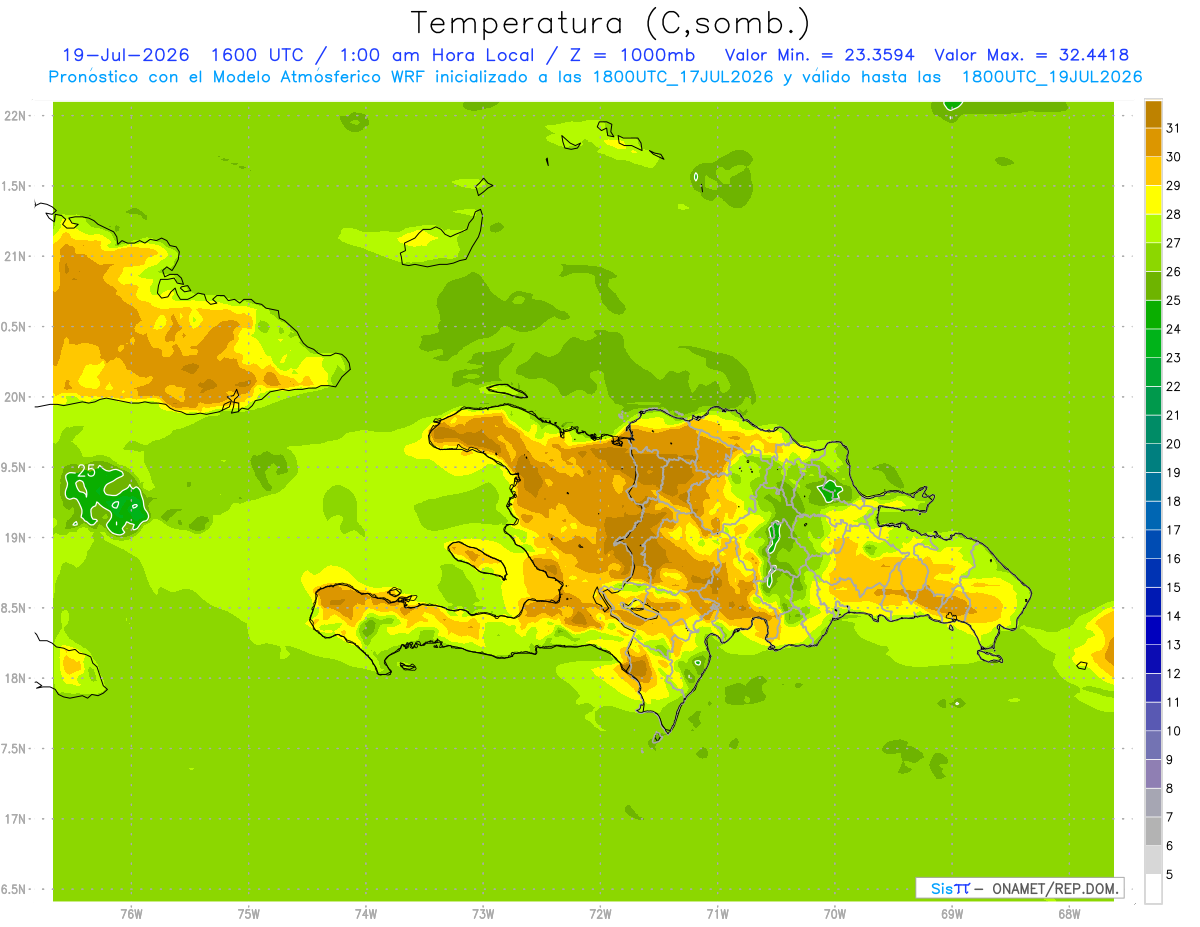Screen dimensions: 1200x927
Task: Click the gray legend band between 6 and 7
Action: point(1153,831)
